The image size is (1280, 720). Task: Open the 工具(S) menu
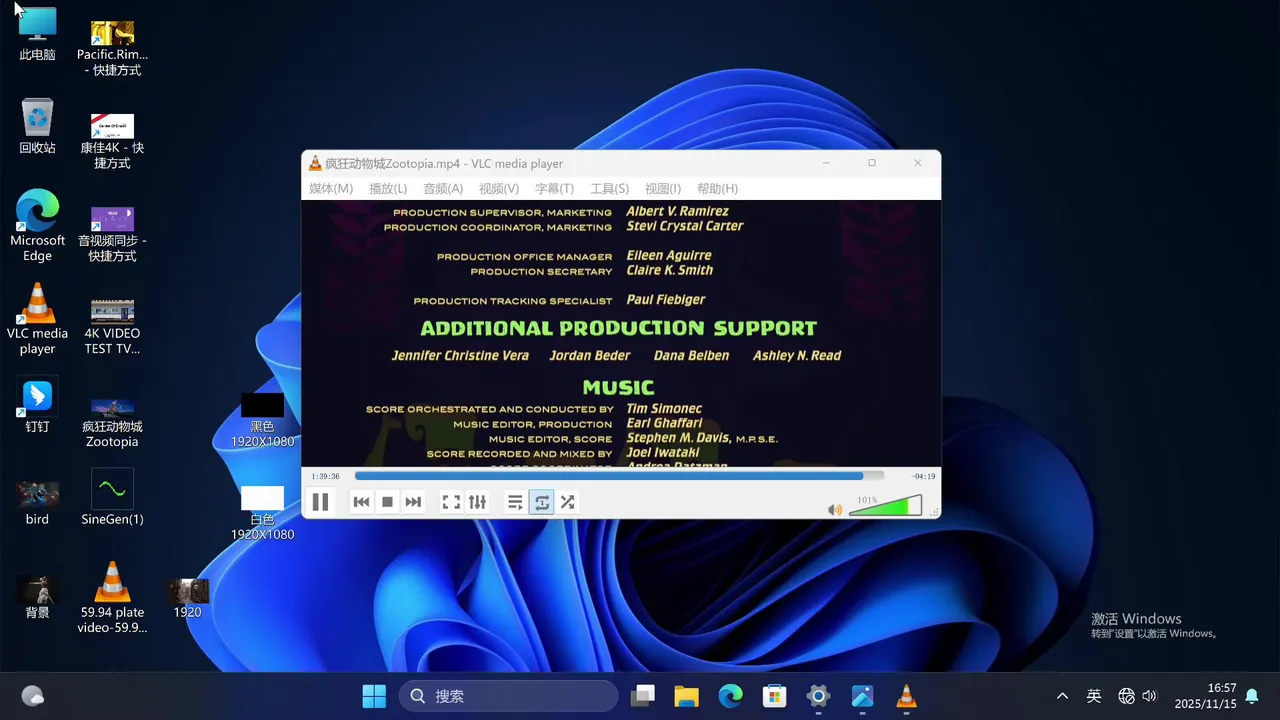click(609, 189)
